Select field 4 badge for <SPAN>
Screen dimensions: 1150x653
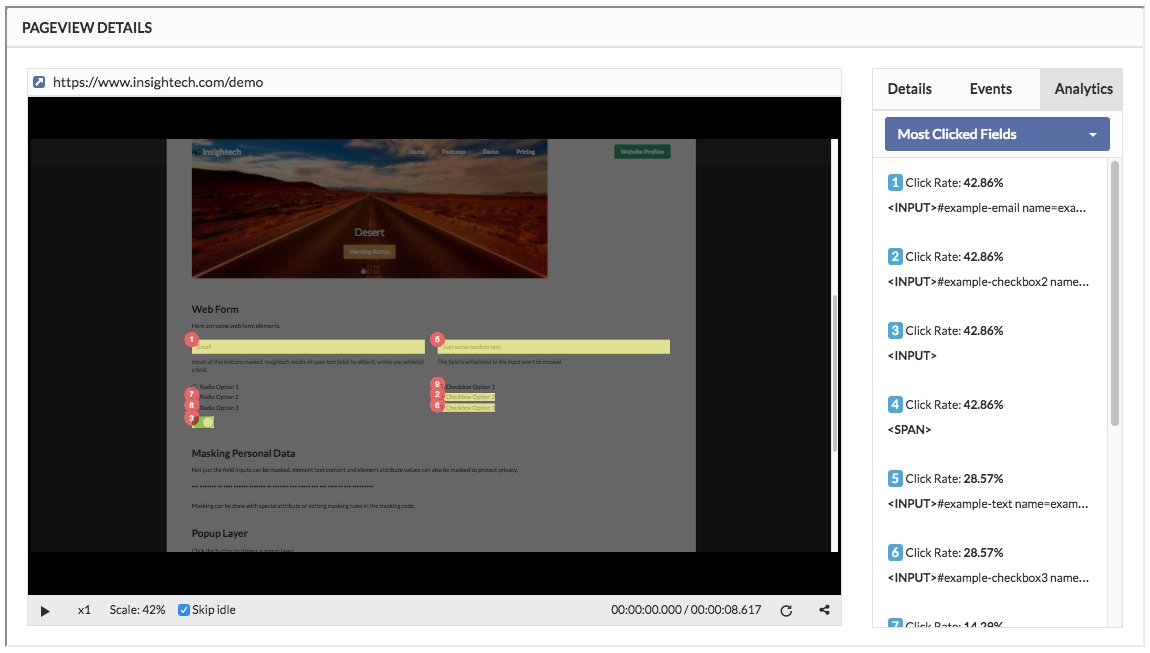(895, 405)
